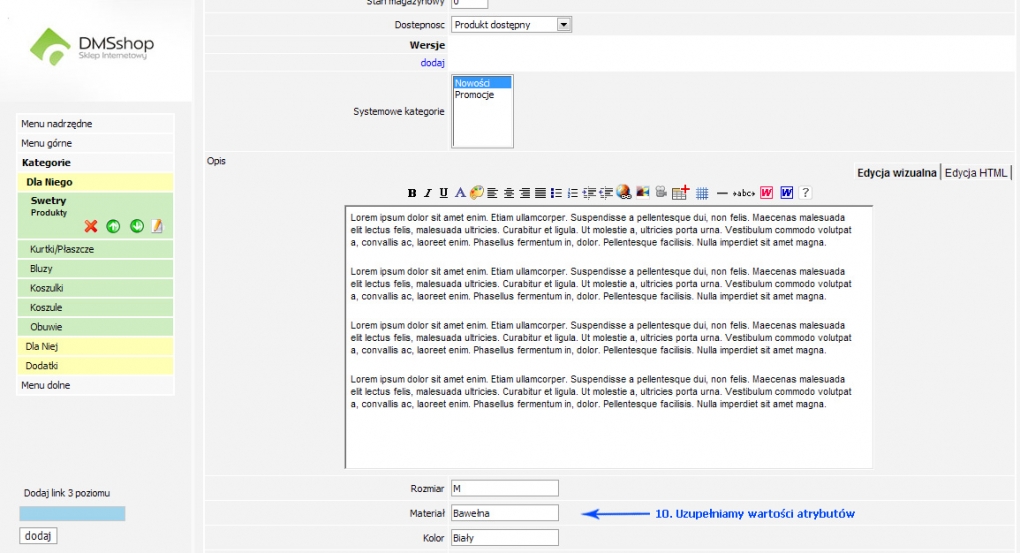This screenshot has width=1020, height=553.
Task: Select Nowości in the system categories list
Action: [481, 83]
